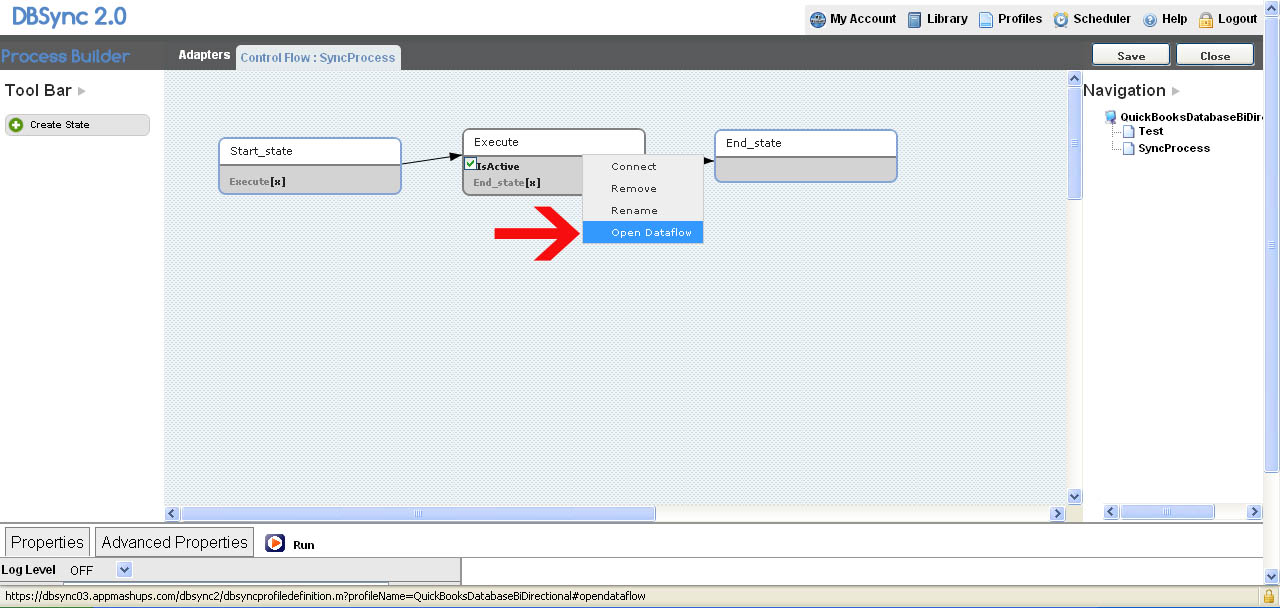1280x608 pixels.
Task: Toggle the IsActive checkbox in Execute
Action: 470,165
